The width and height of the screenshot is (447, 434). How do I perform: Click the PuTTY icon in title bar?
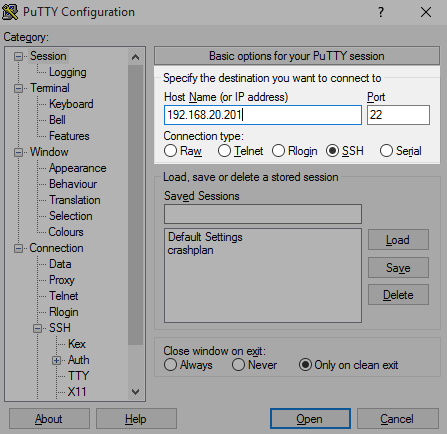point(10,12)
